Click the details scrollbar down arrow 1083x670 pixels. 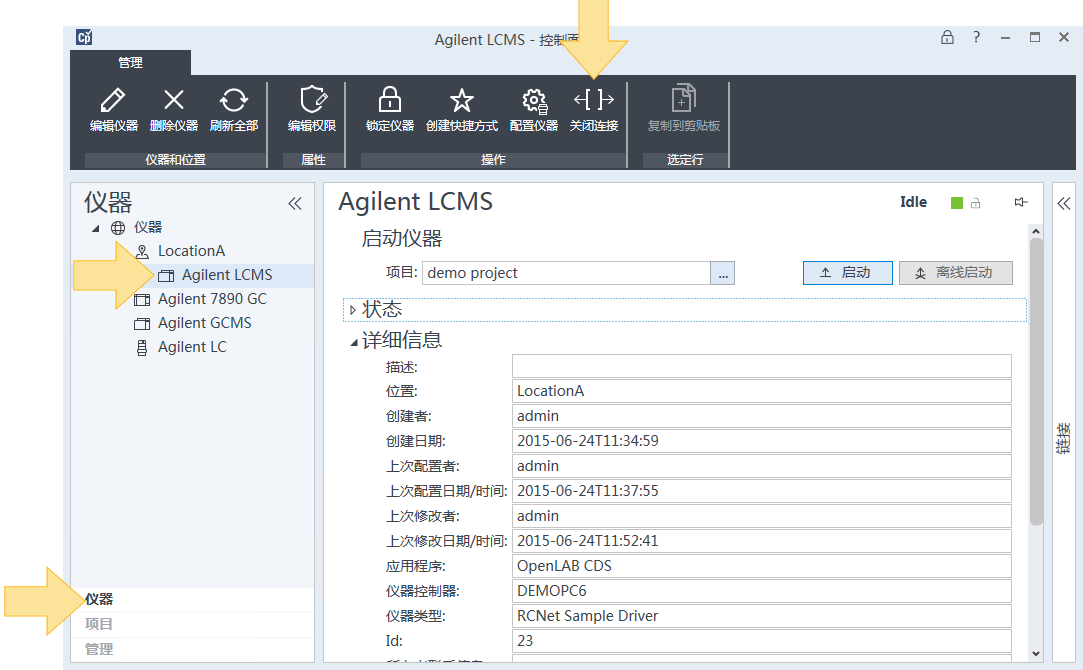click(x=1035, y=653)
